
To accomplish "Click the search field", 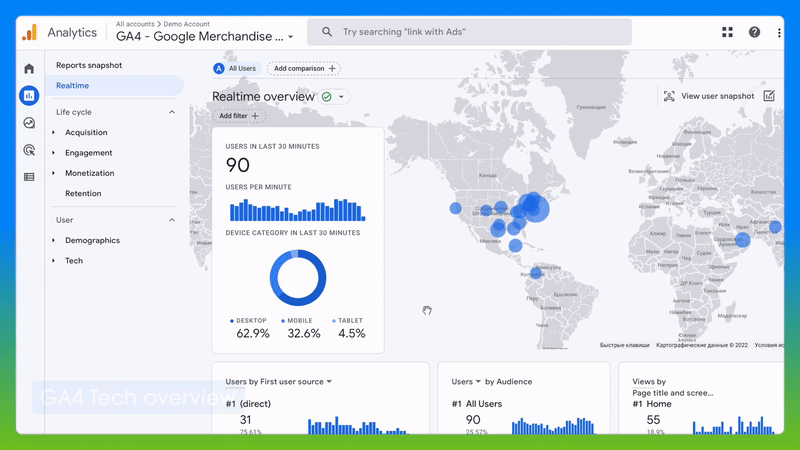I will click(469, 32).
